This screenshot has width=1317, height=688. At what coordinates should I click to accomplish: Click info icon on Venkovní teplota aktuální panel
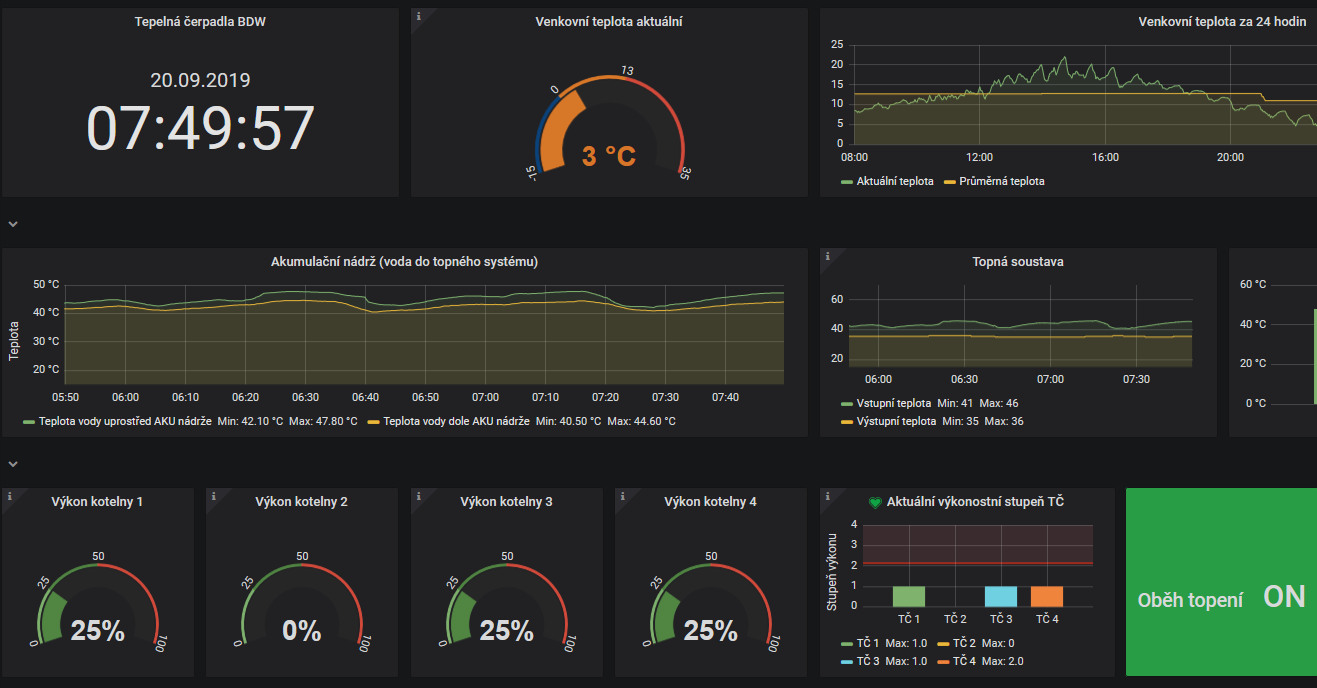[418, 16]
